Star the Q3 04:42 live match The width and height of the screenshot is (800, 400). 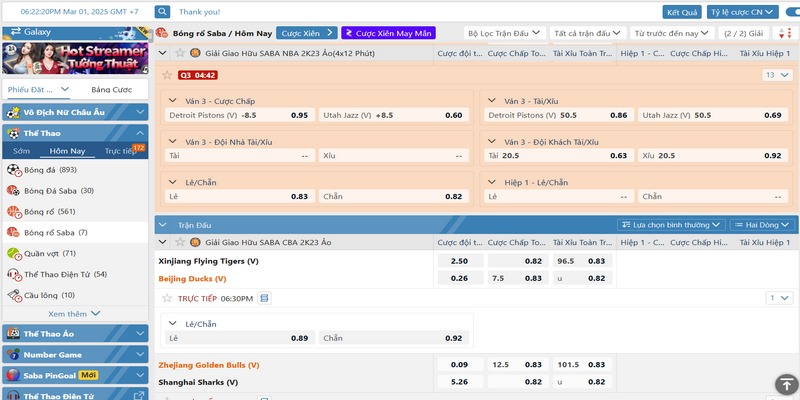166,75
